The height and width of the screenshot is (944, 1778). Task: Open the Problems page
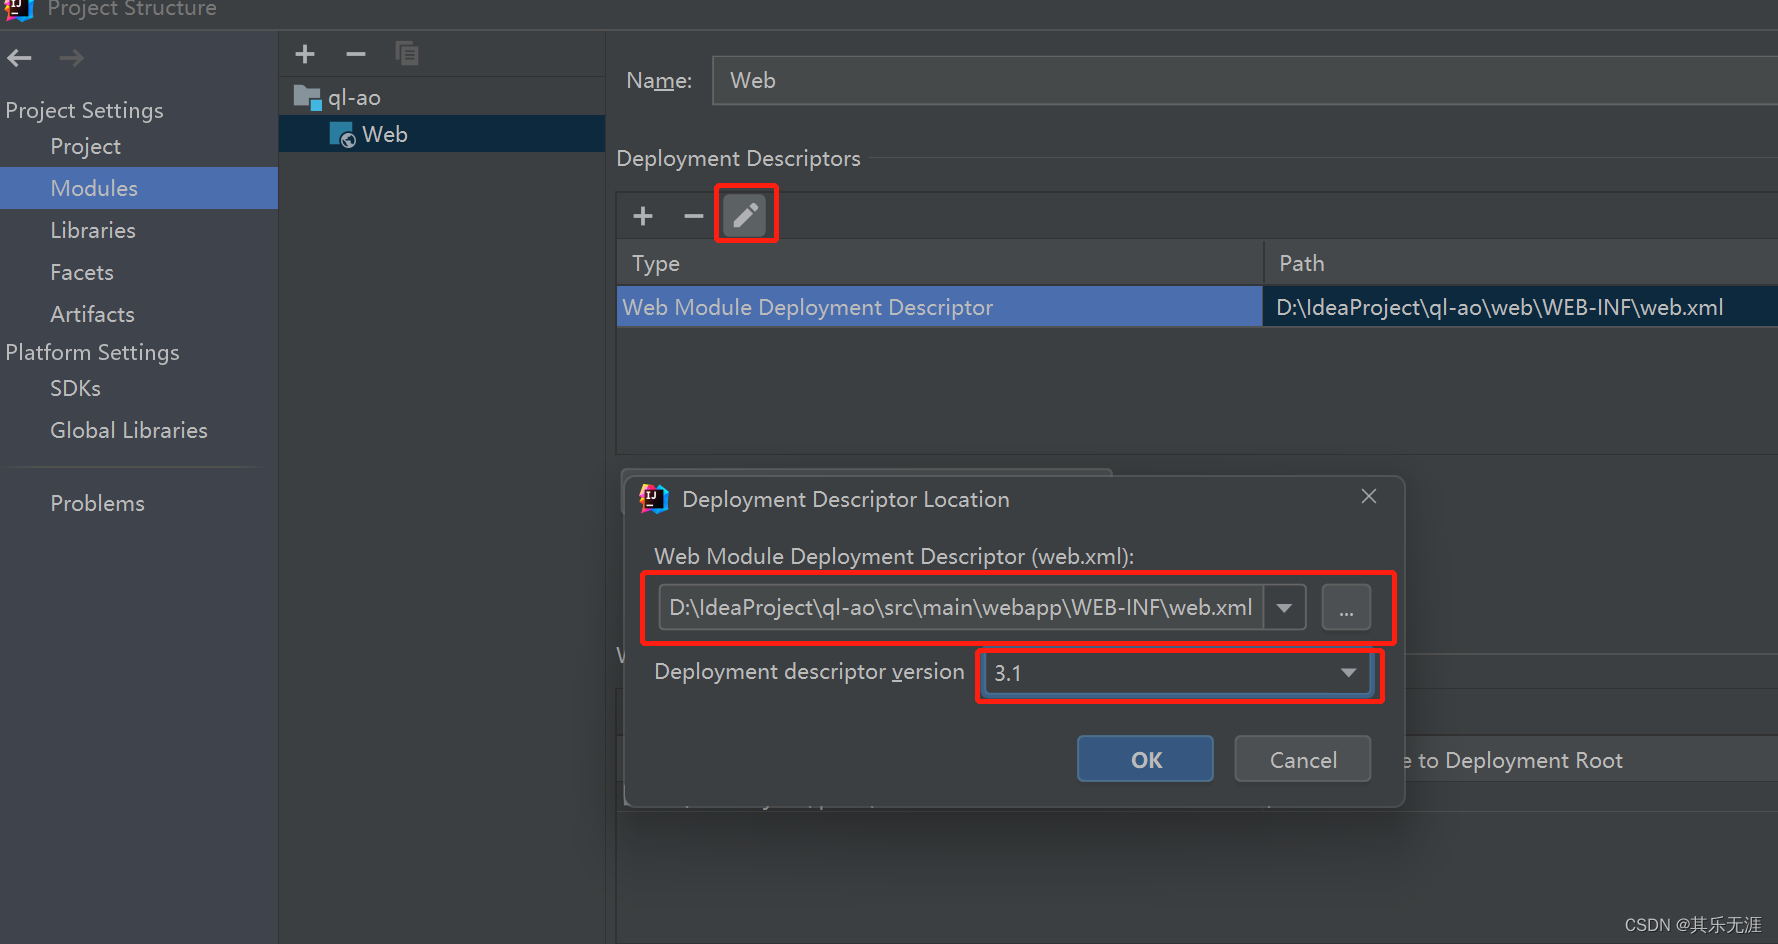(98, 503)
